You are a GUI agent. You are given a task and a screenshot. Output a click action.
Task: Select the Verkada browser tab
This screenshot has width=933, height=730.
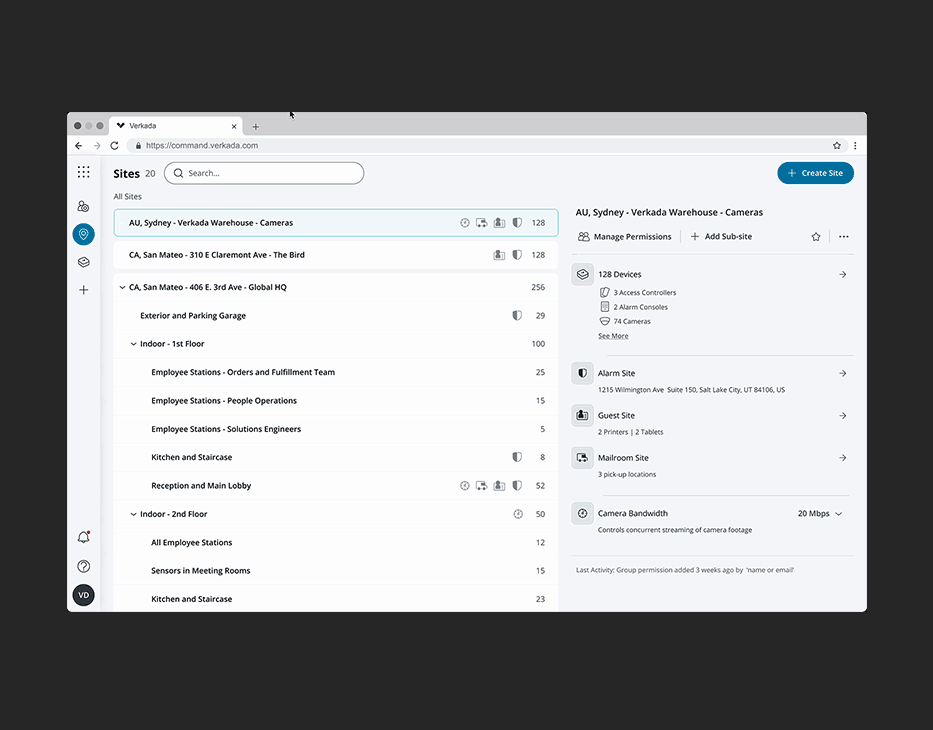(x=176, y=126)
